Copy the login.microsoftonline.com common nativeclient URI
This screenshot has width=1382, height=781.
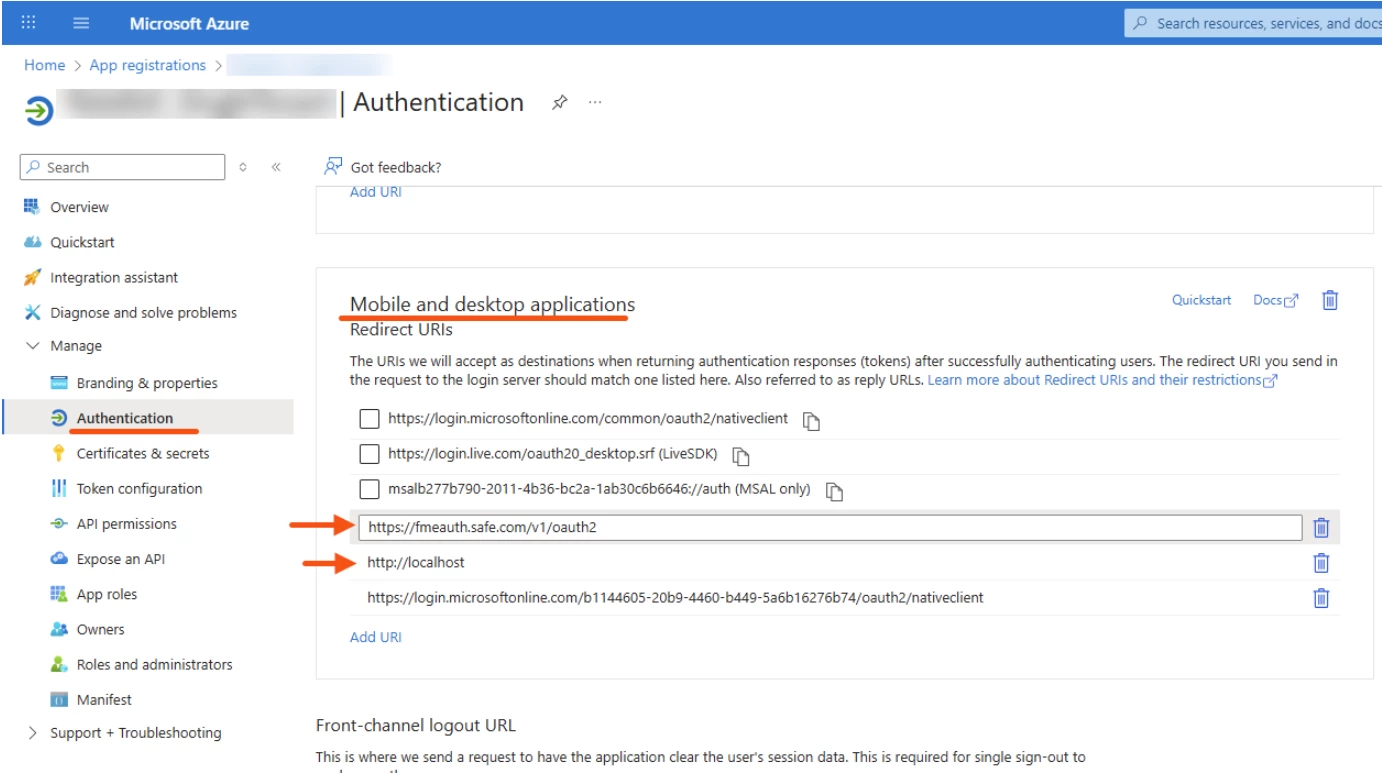click(812, 421)
